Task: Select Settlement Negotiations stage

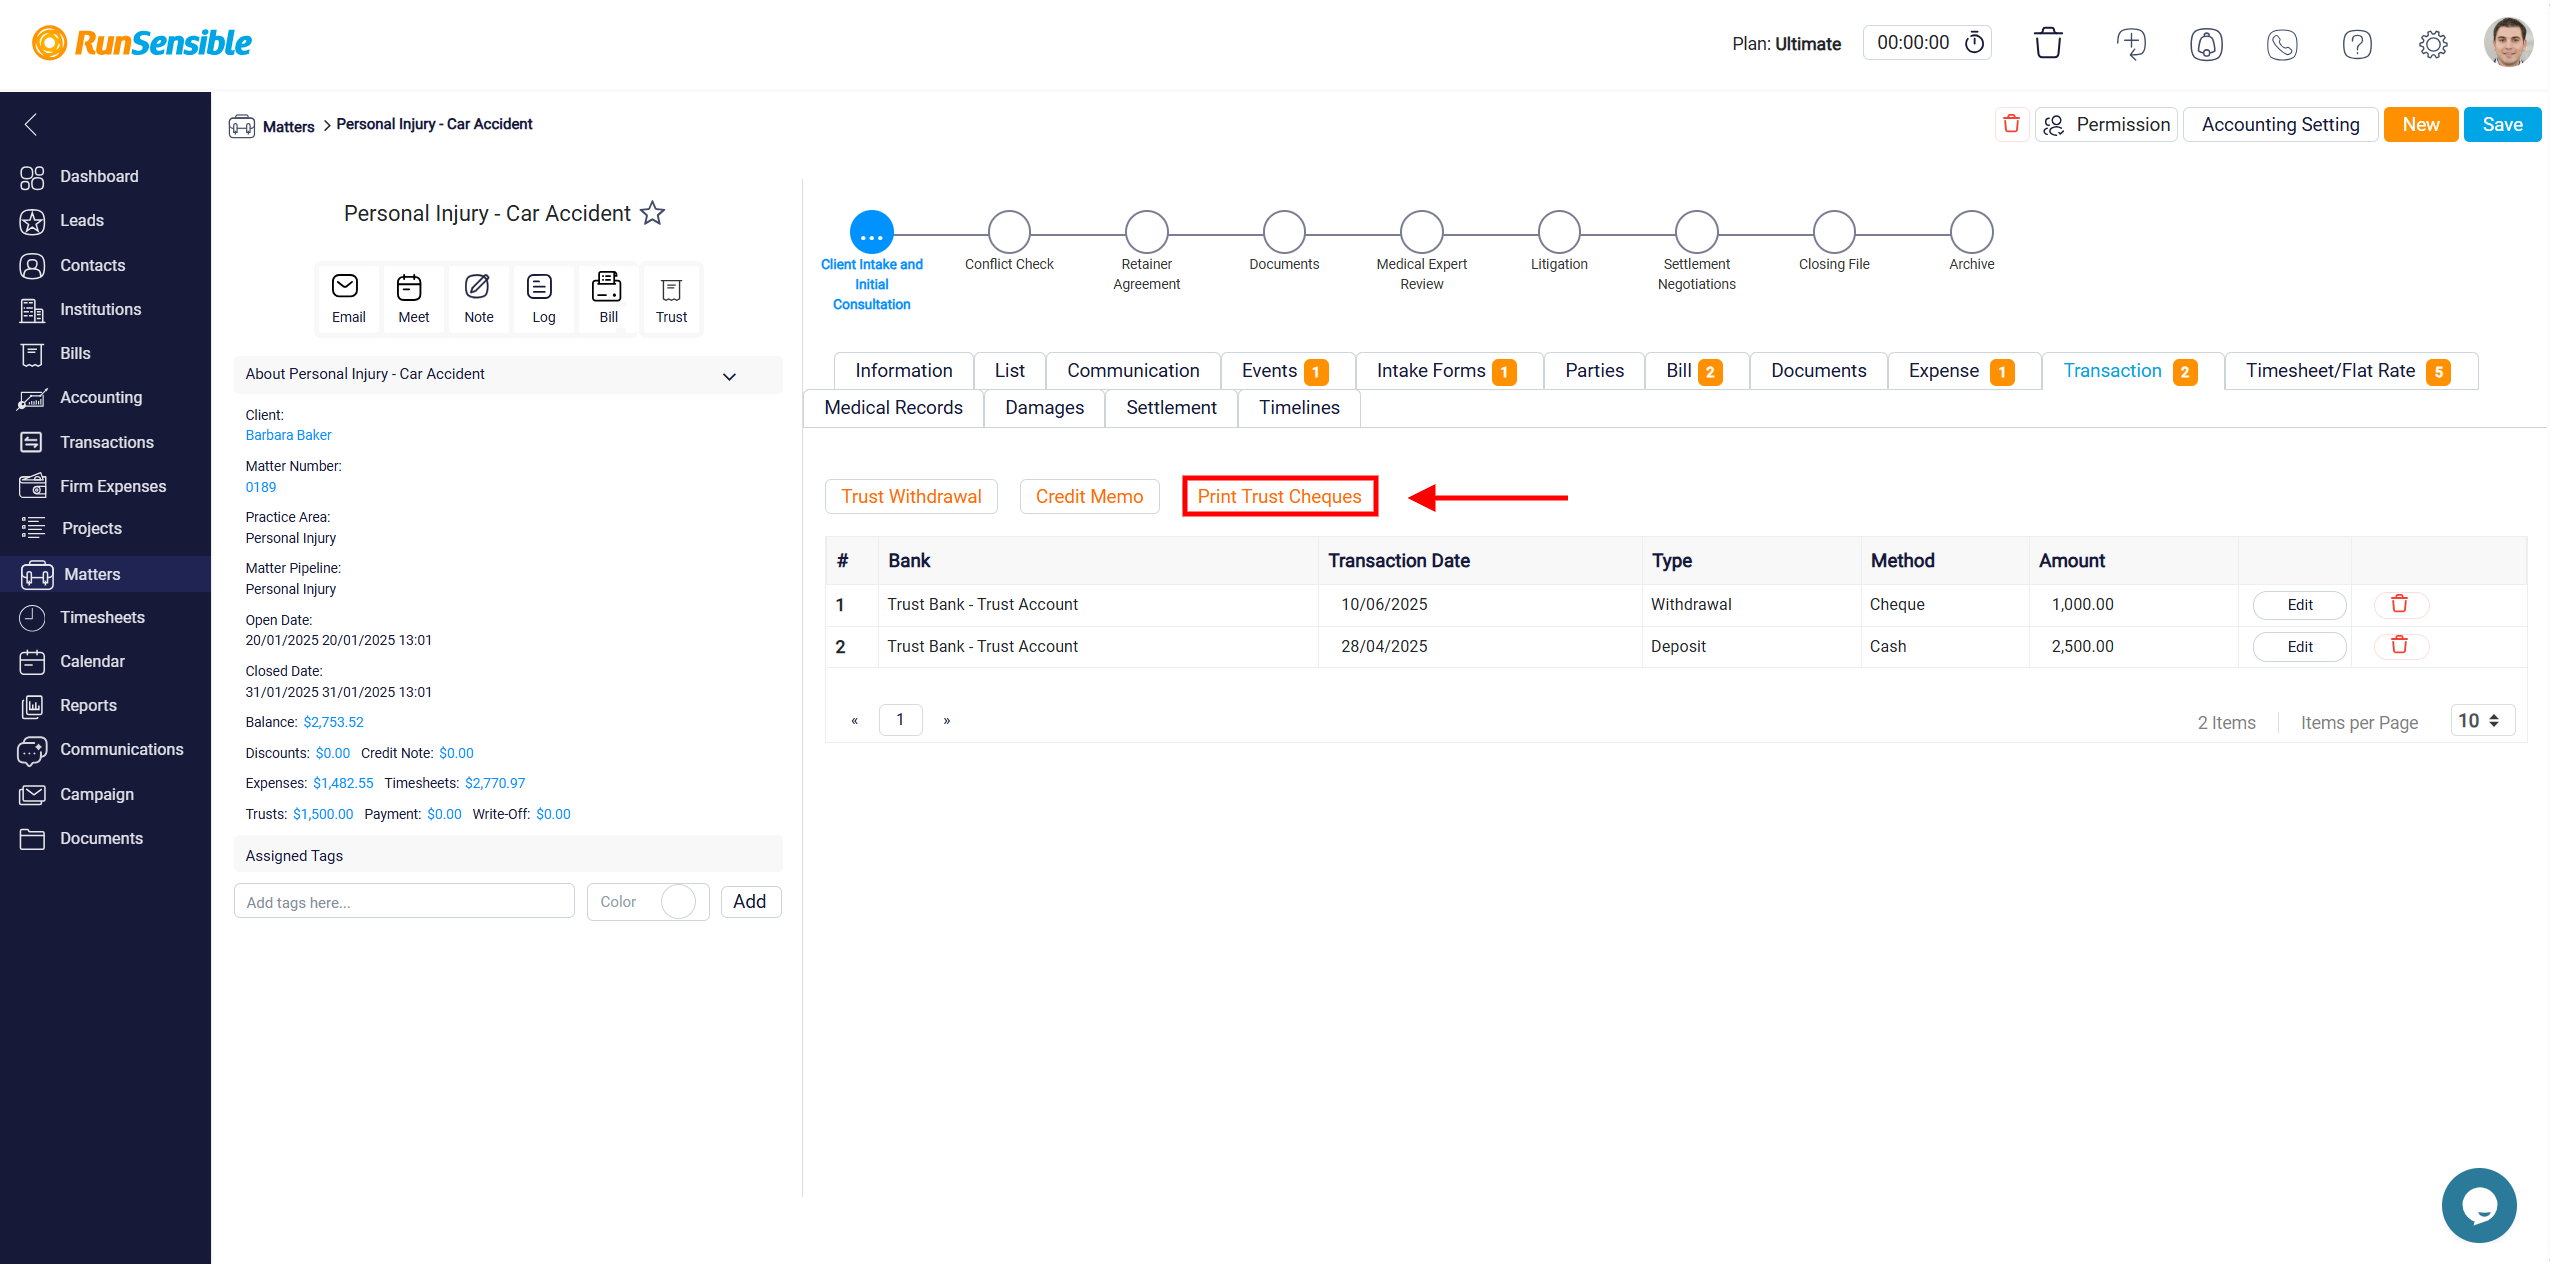Action: [1696, 232]
